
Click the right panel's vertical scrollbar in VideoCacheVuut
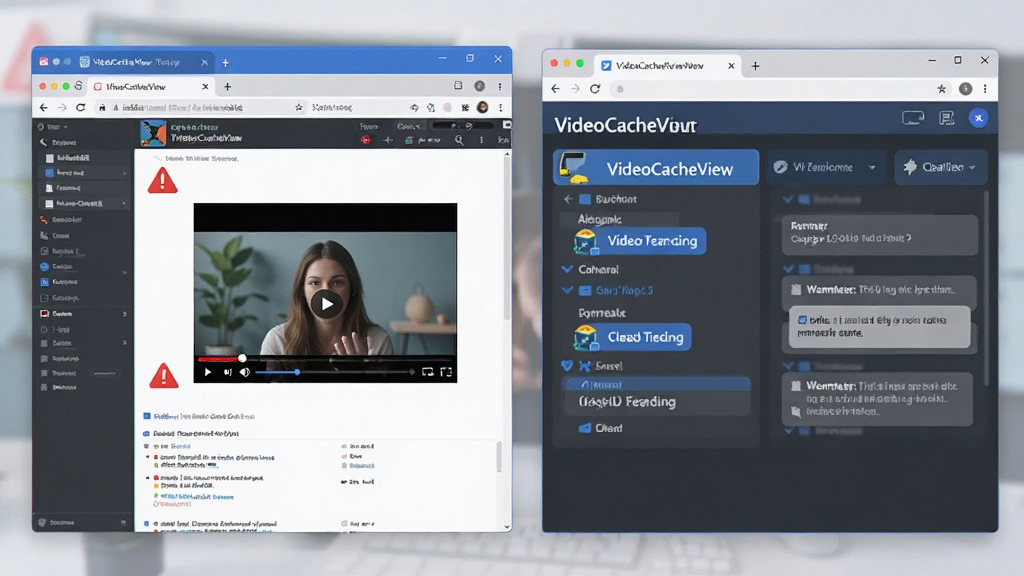(x=986, y=287)
